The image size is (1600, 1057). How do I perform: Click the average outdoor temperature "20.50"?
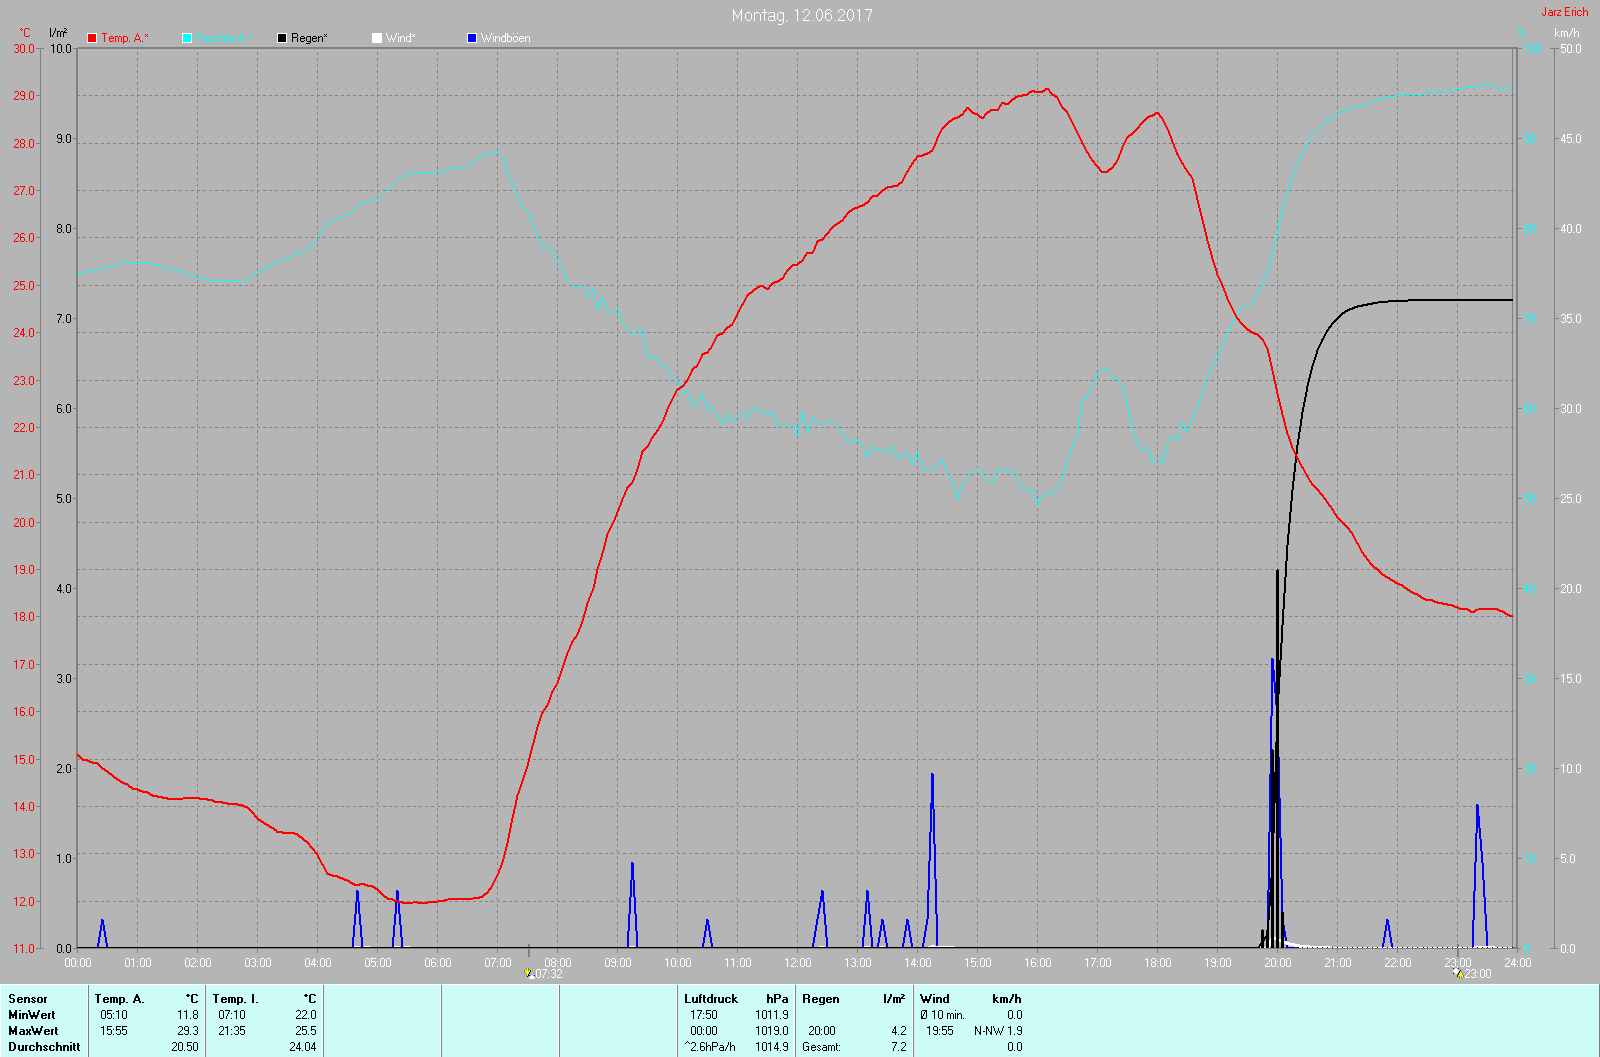(x=185, y=1047)
